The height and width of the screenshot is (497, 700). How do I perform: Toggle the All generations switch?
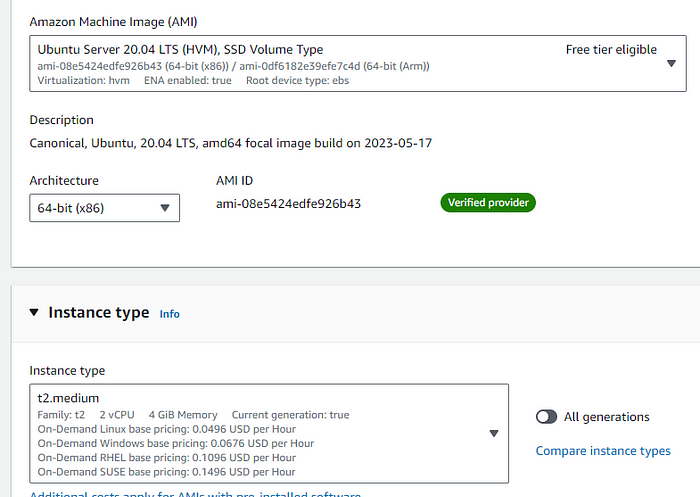click(546, 417)
